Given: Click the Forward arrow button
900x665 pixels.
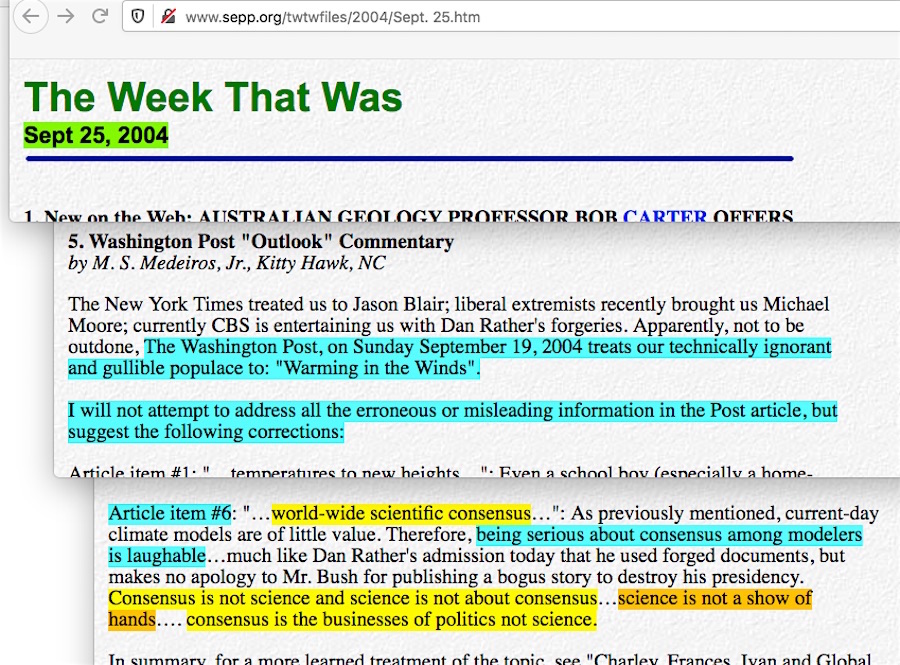Looking at the screenshot, I should click(x=66, y=16).
